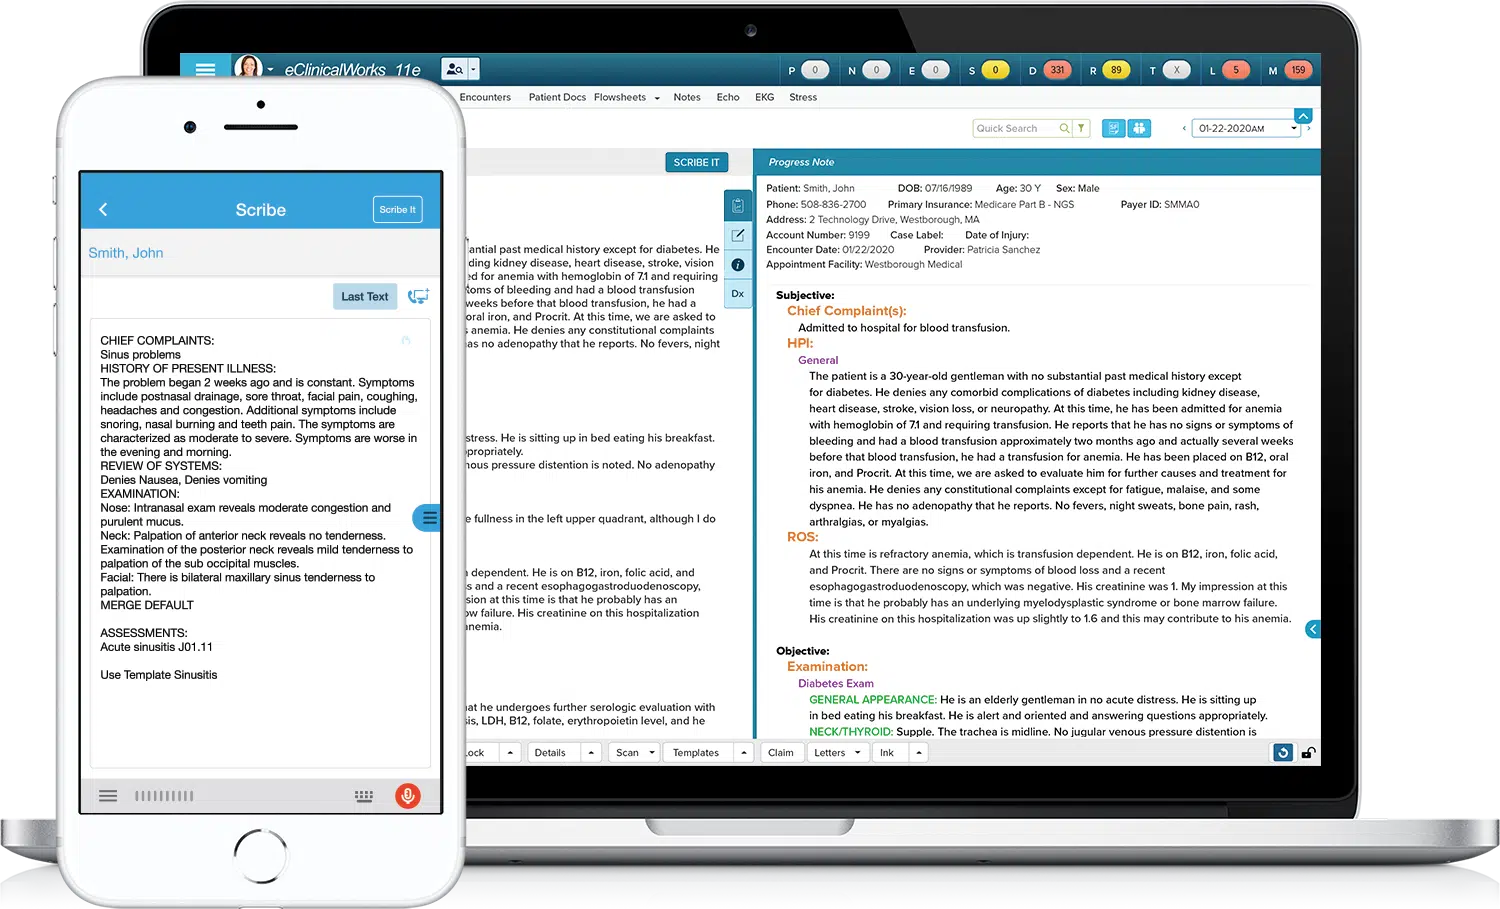
Task: Expand the arrow next to Ink
Action: tap(918, 753)
